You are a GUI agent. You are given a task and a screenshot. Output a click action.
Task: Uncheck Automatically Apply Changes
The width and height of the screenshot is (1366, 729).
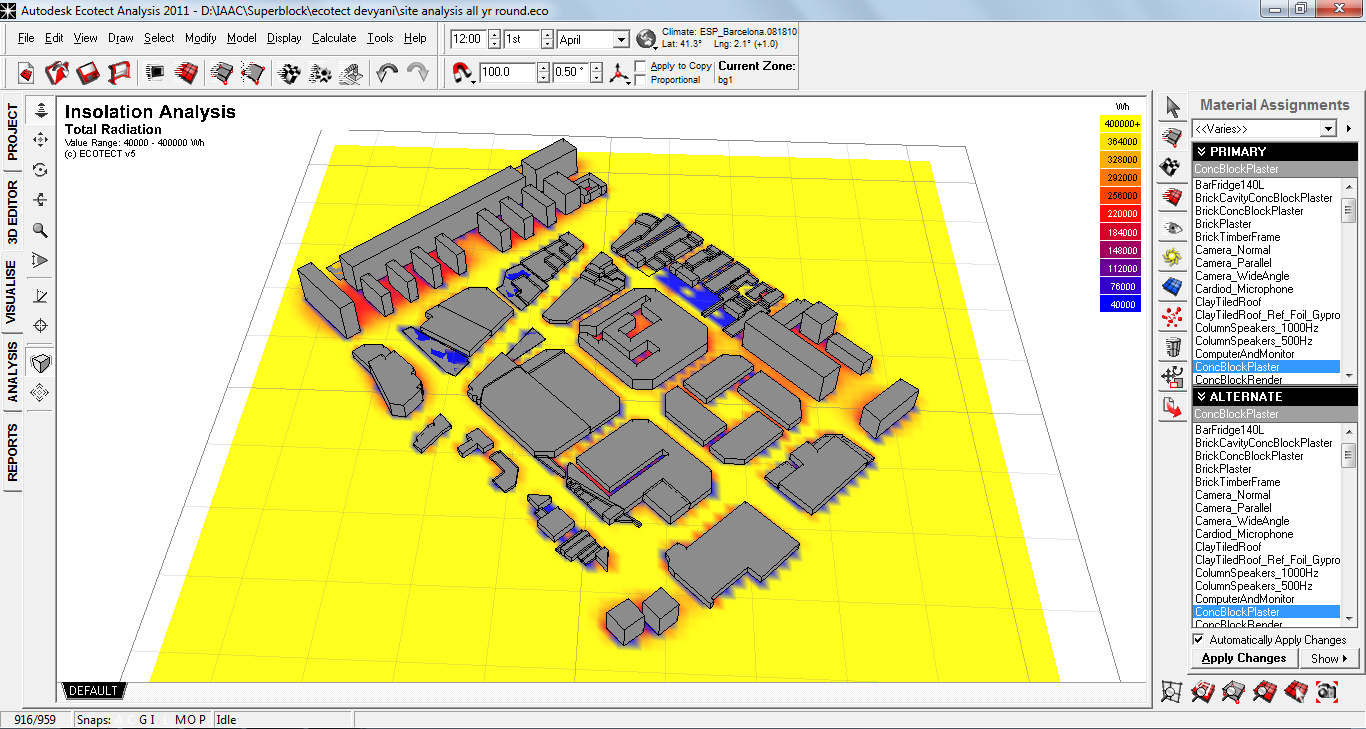click(1199, 640)
